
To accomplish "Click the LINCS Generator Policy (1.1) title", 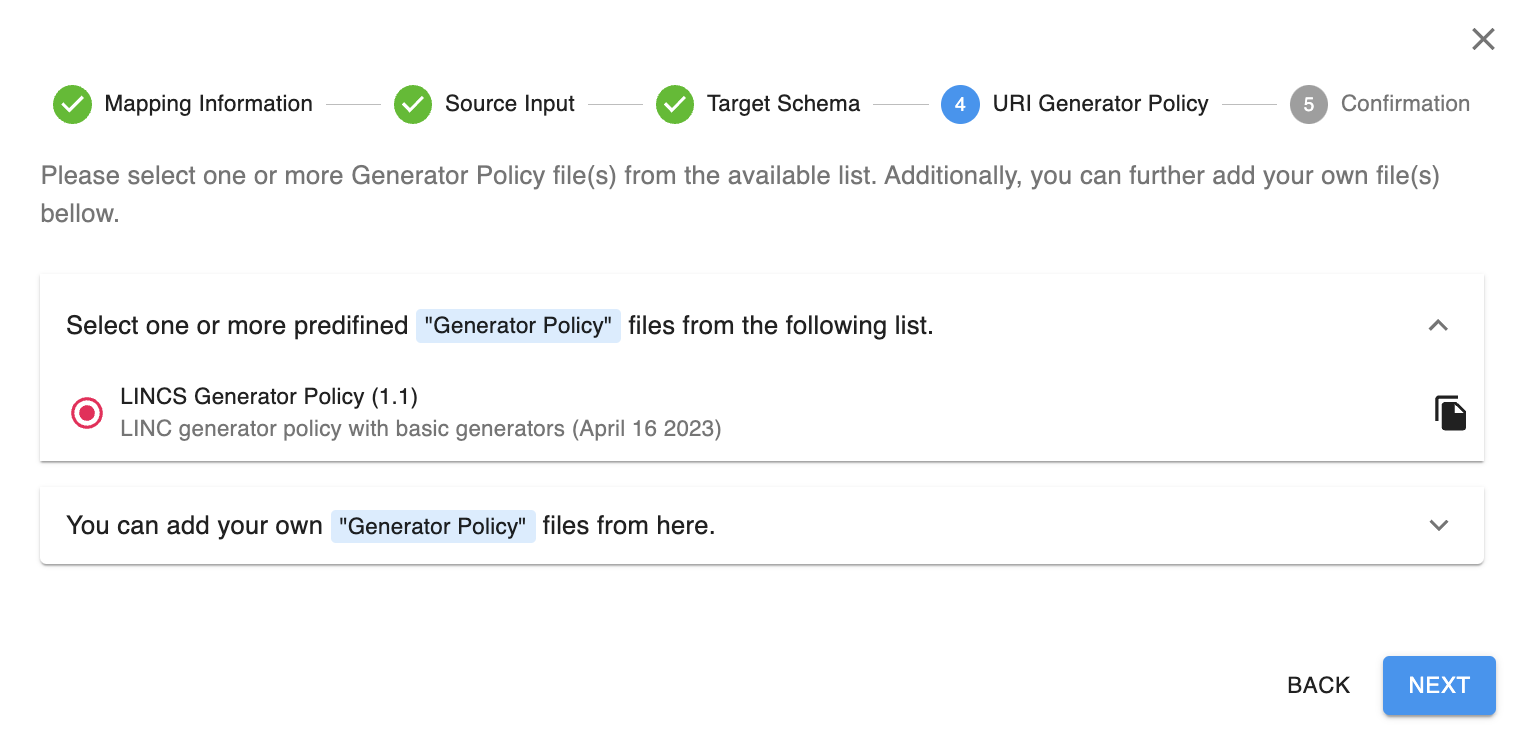I will (x=268, y=397).
